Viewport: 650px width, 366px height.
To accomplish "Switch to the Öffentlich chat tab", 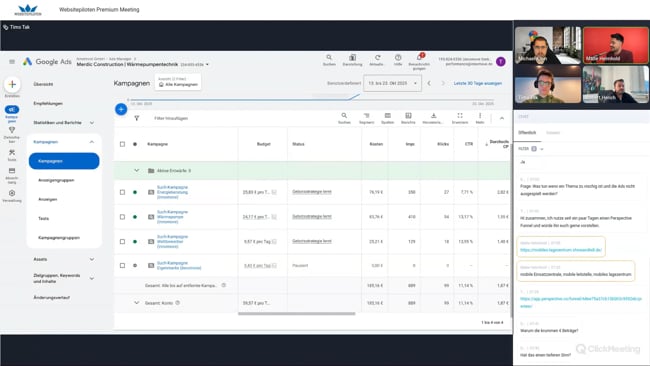I will pyautogui.click(x=527, y=133).
